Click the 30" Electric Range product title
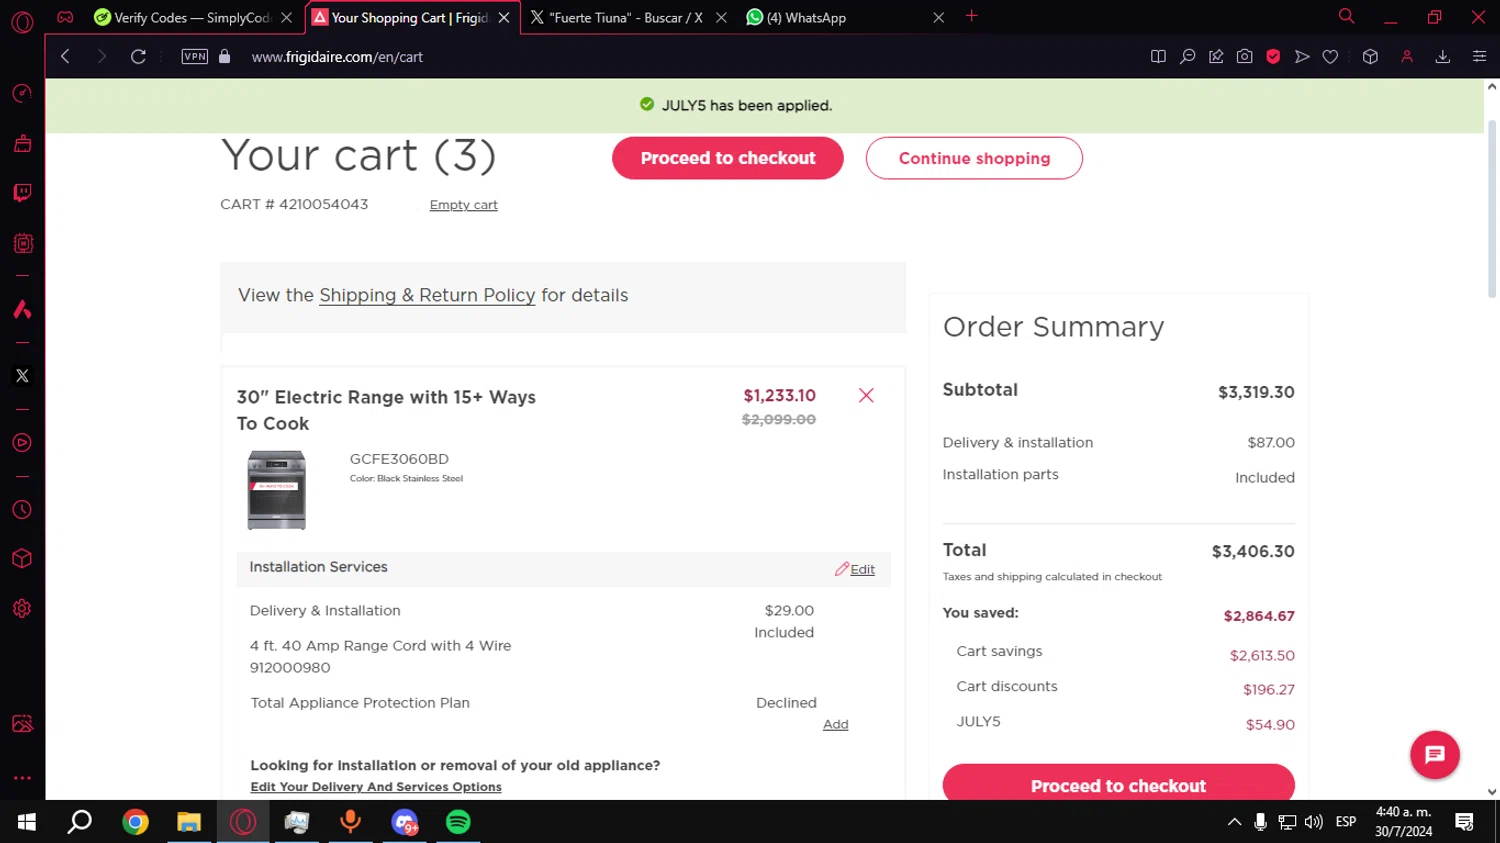 386,410
